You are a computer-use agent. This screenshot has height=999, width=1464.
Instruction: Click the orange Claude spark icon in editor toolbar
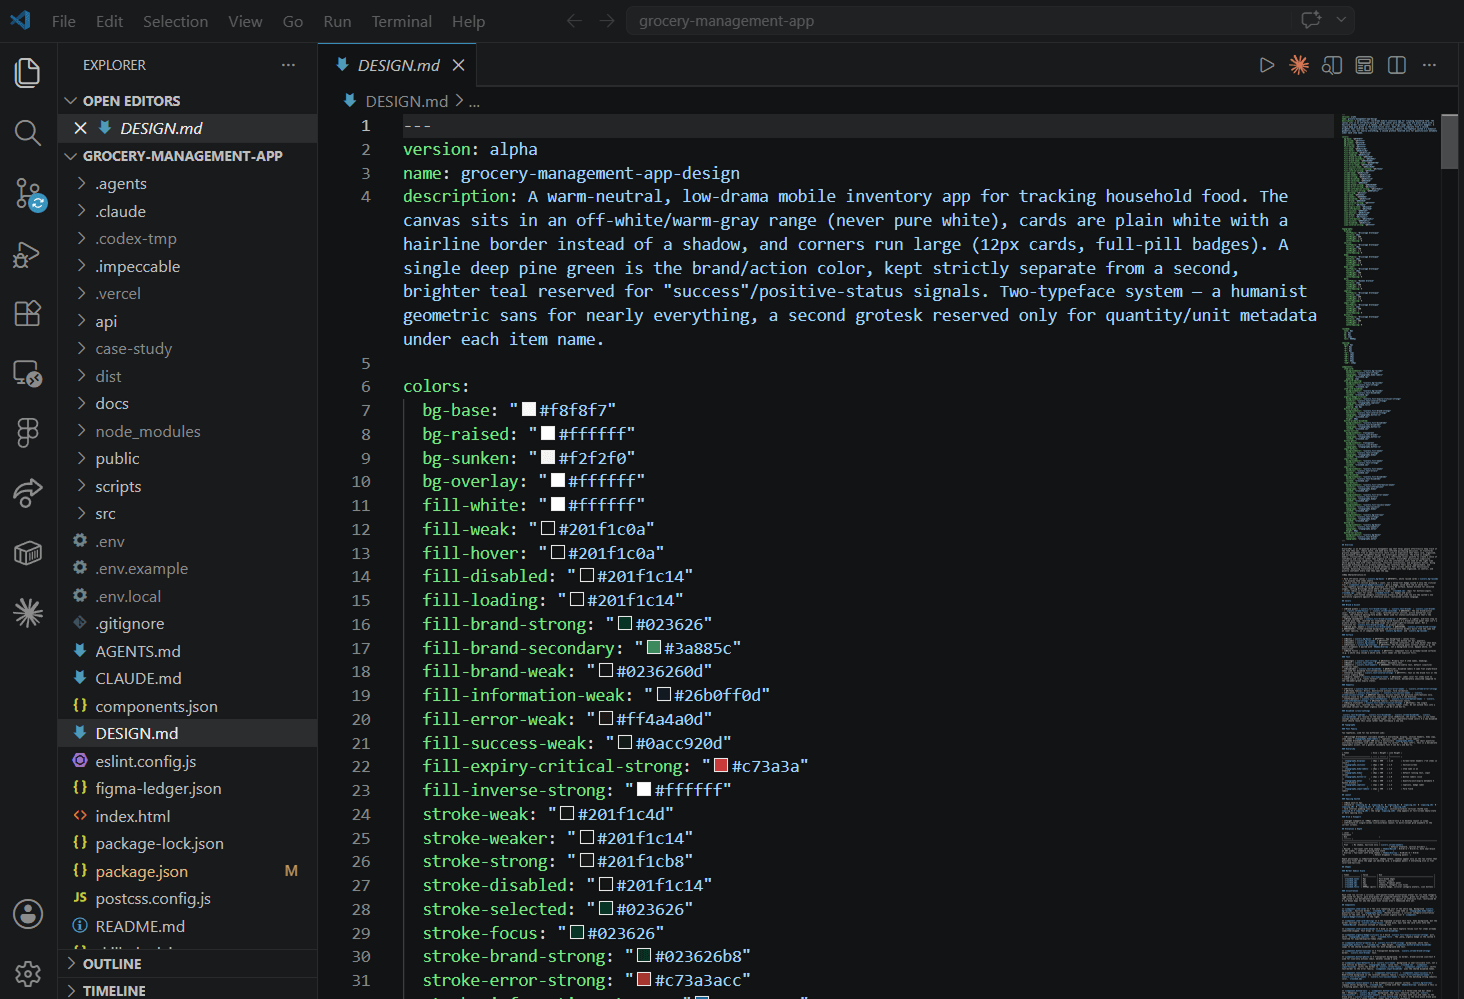tap(1299, 65)
